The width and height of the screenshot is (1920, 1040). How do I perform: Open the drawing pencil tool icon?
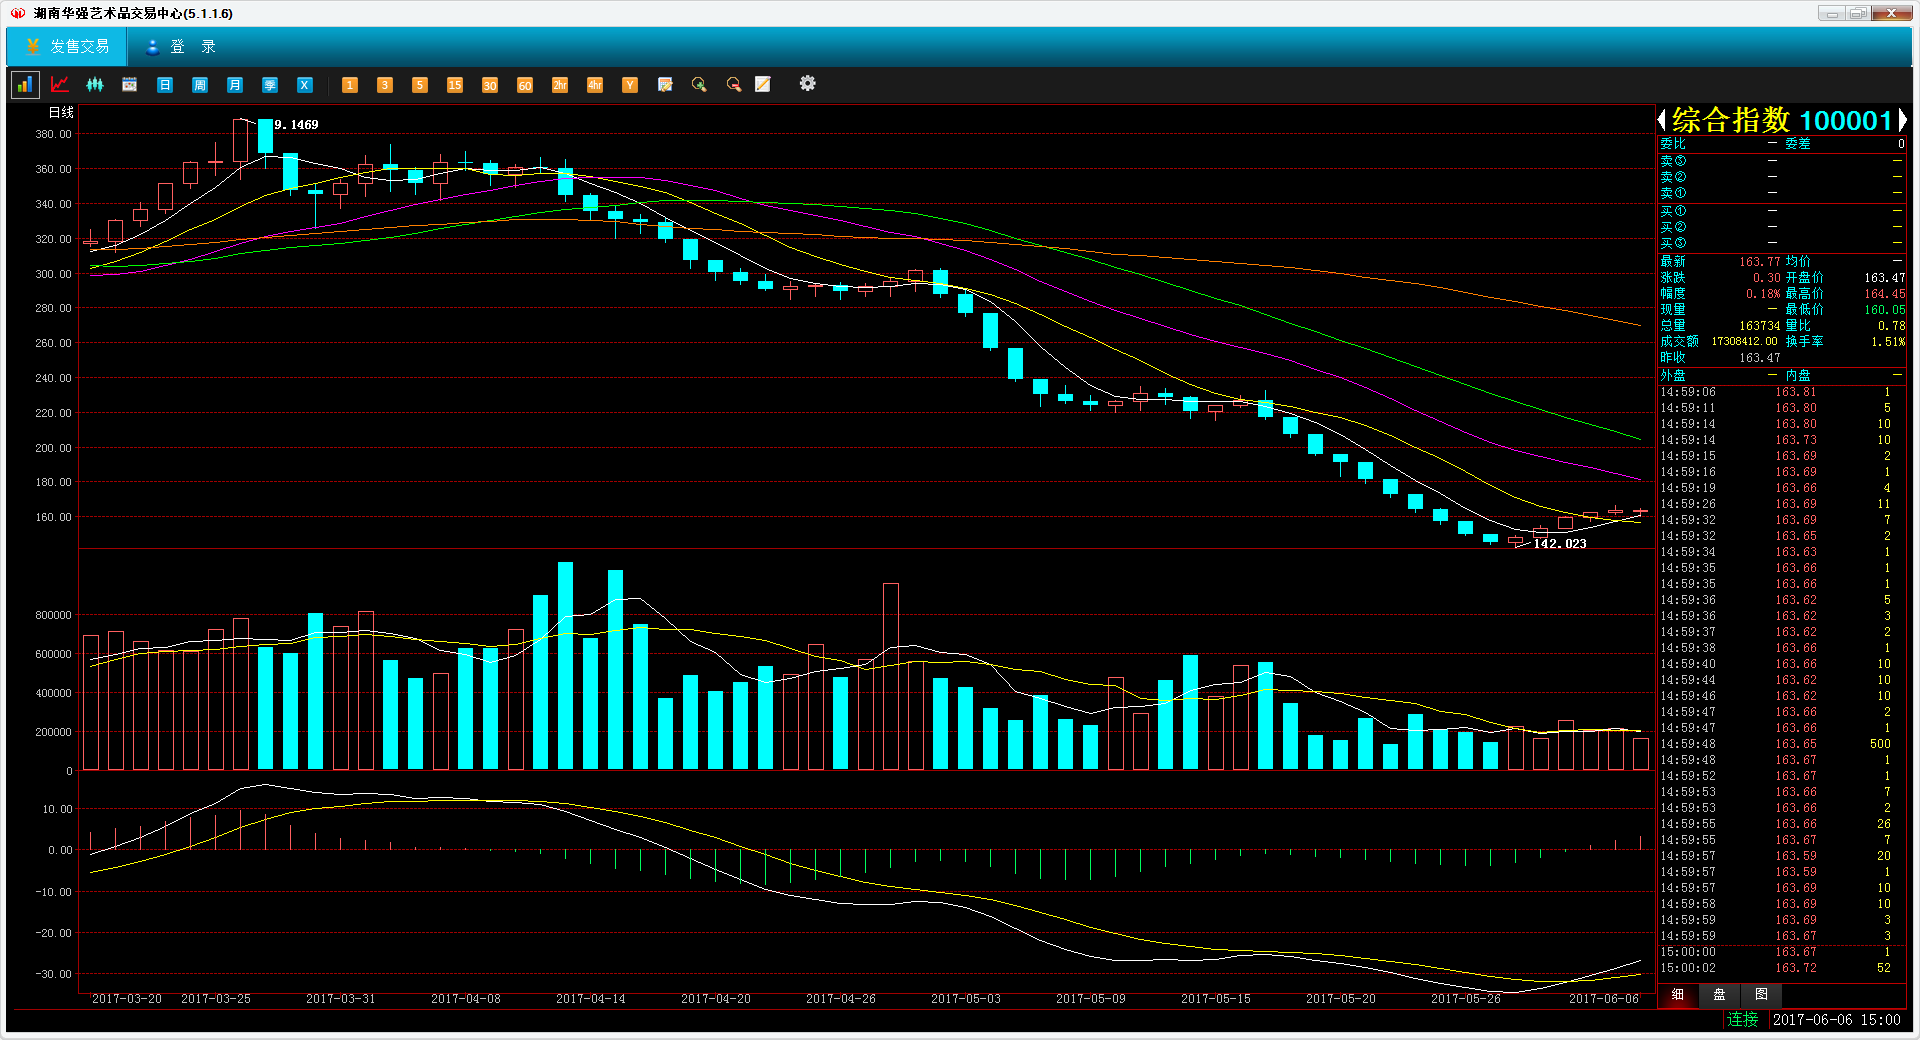[x=763, y=85]
